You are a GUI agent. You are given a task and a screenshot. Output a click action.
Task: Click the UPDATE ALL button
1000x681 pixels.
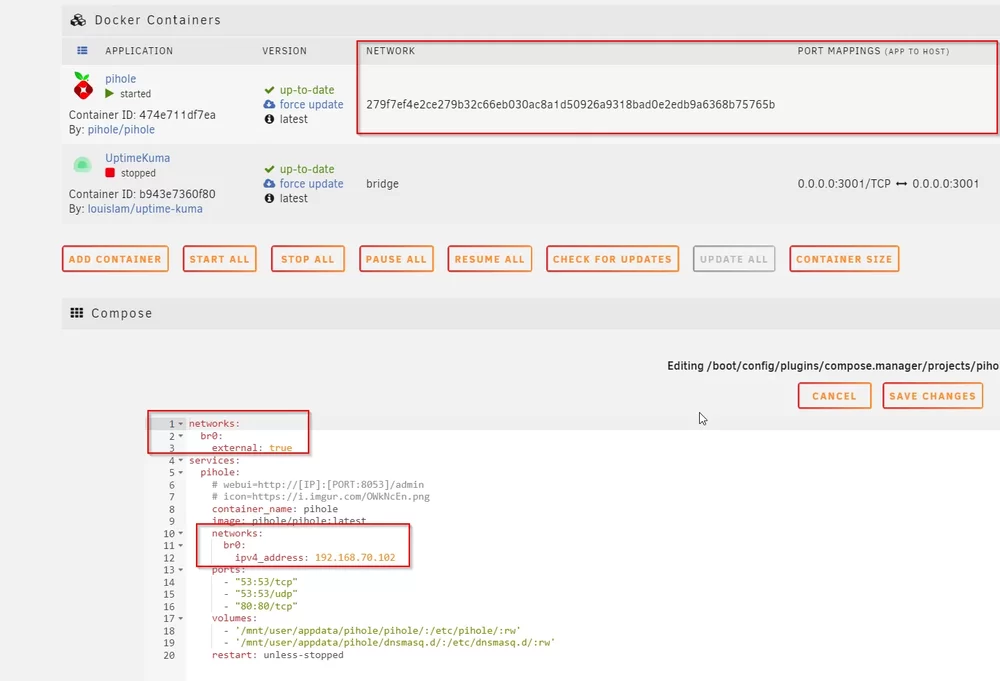pos(734,259)
